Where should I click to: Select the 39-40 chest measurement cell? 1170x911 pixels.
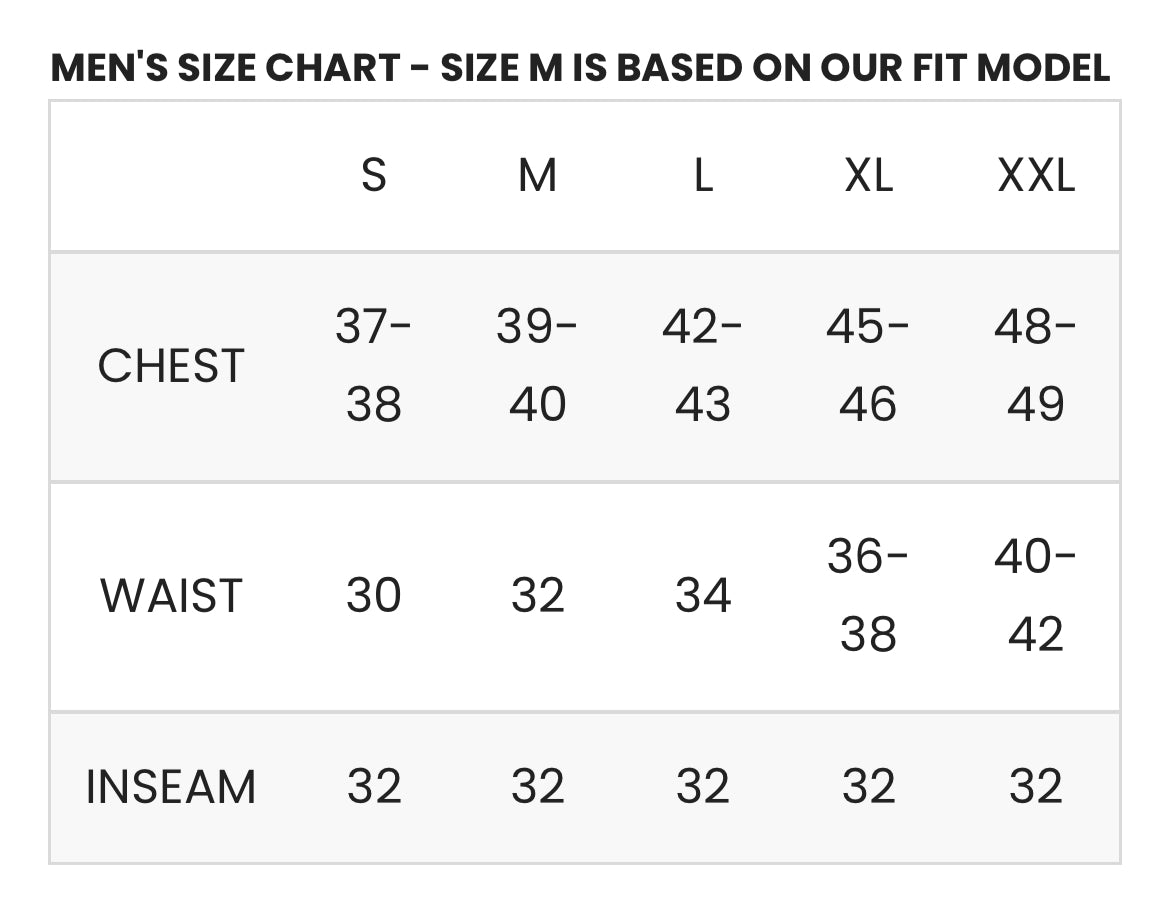538,366
